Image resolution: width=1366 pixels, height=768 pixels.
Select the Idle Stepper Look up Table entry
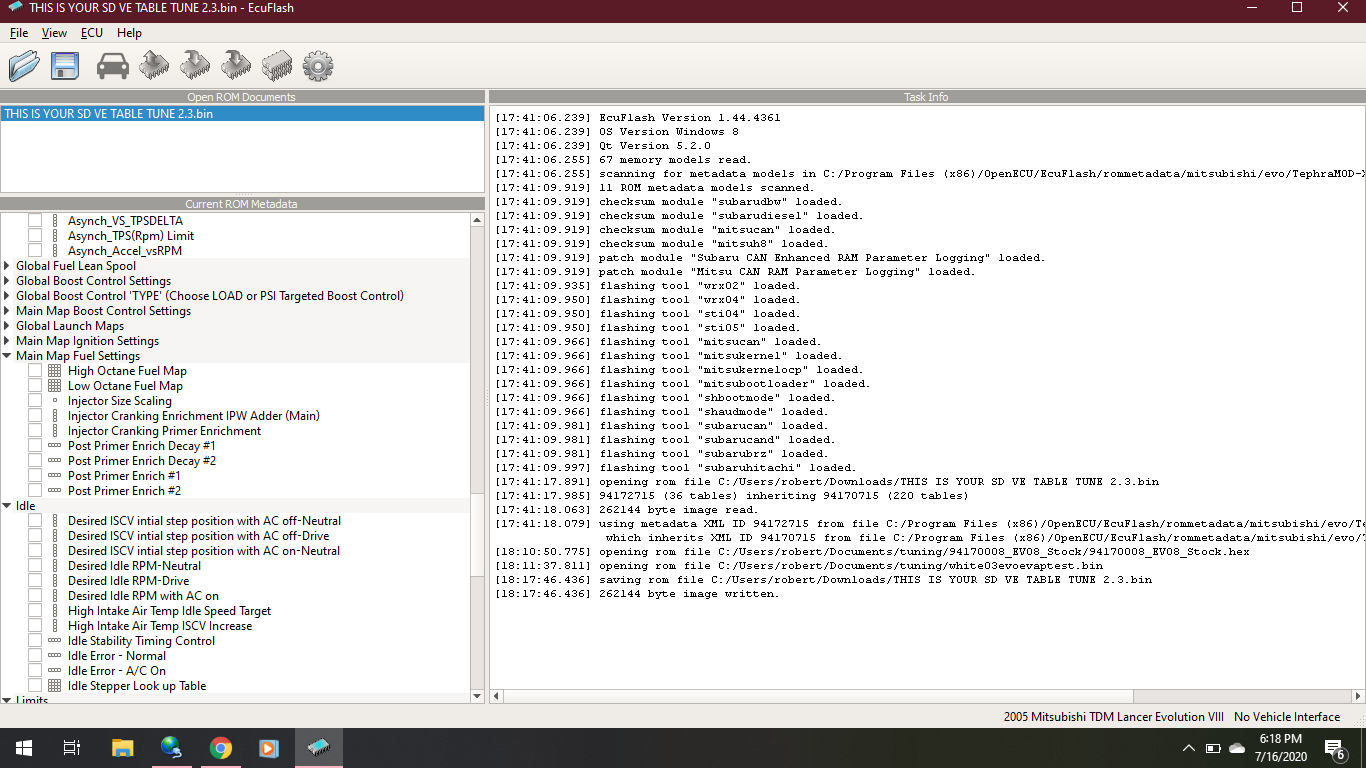click(x=137, y=686)
